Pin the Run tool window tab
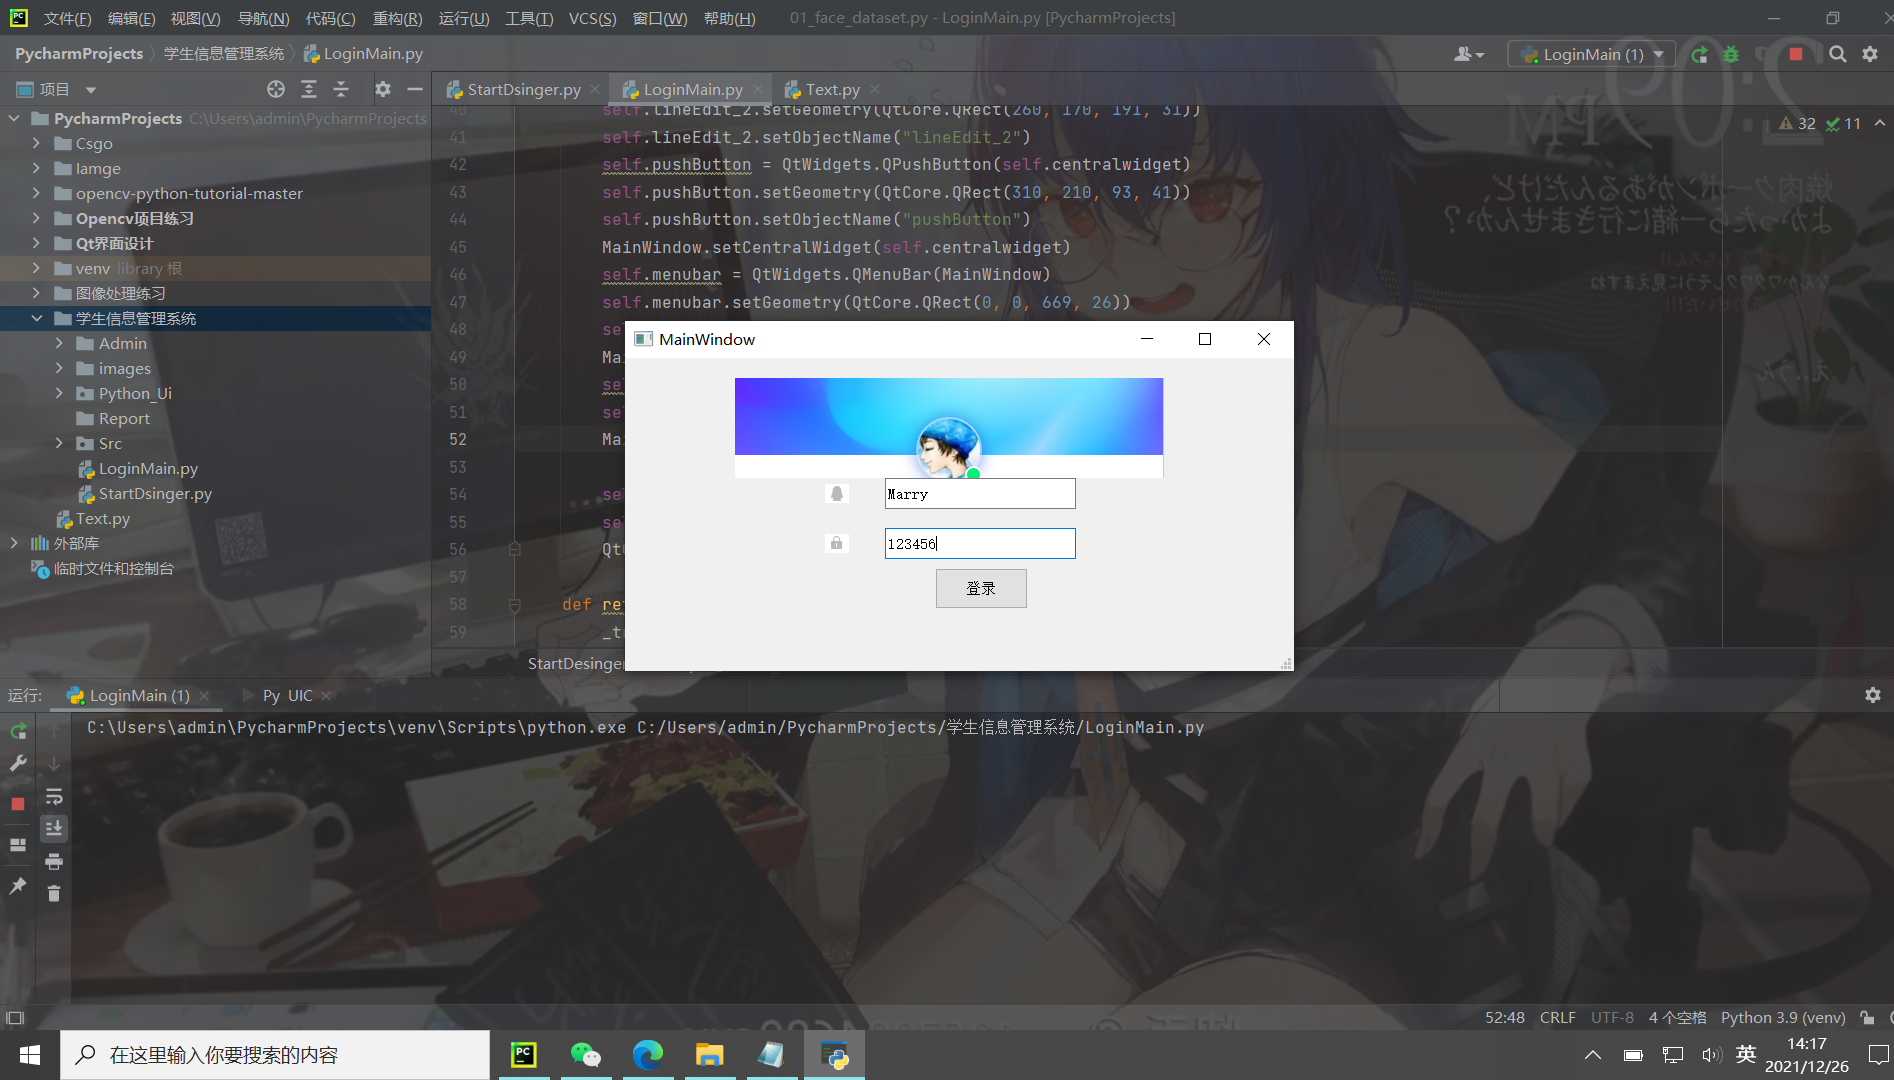The width and height of the screenshot is (1894, 1080). (x=17, y=886)
